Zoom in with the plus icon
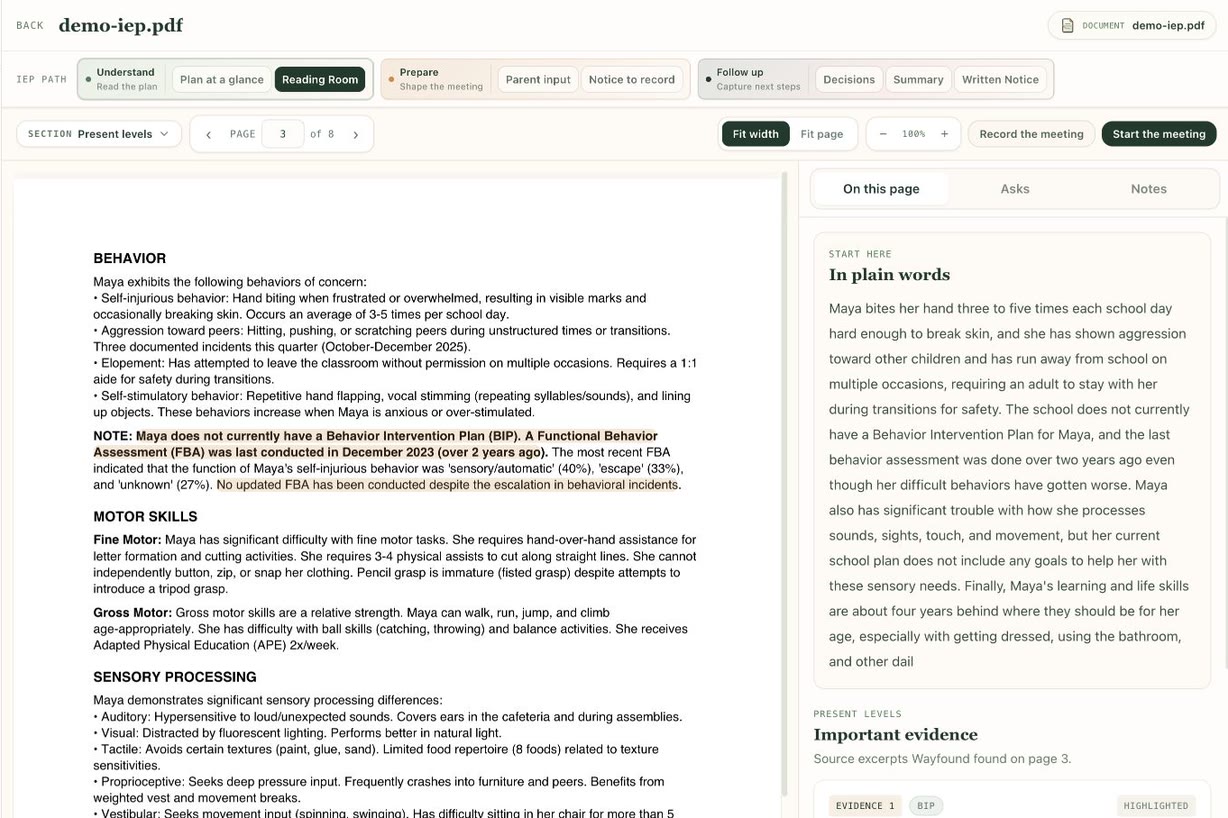Screen dimensions: 1228x818 (x=944, y=134)
